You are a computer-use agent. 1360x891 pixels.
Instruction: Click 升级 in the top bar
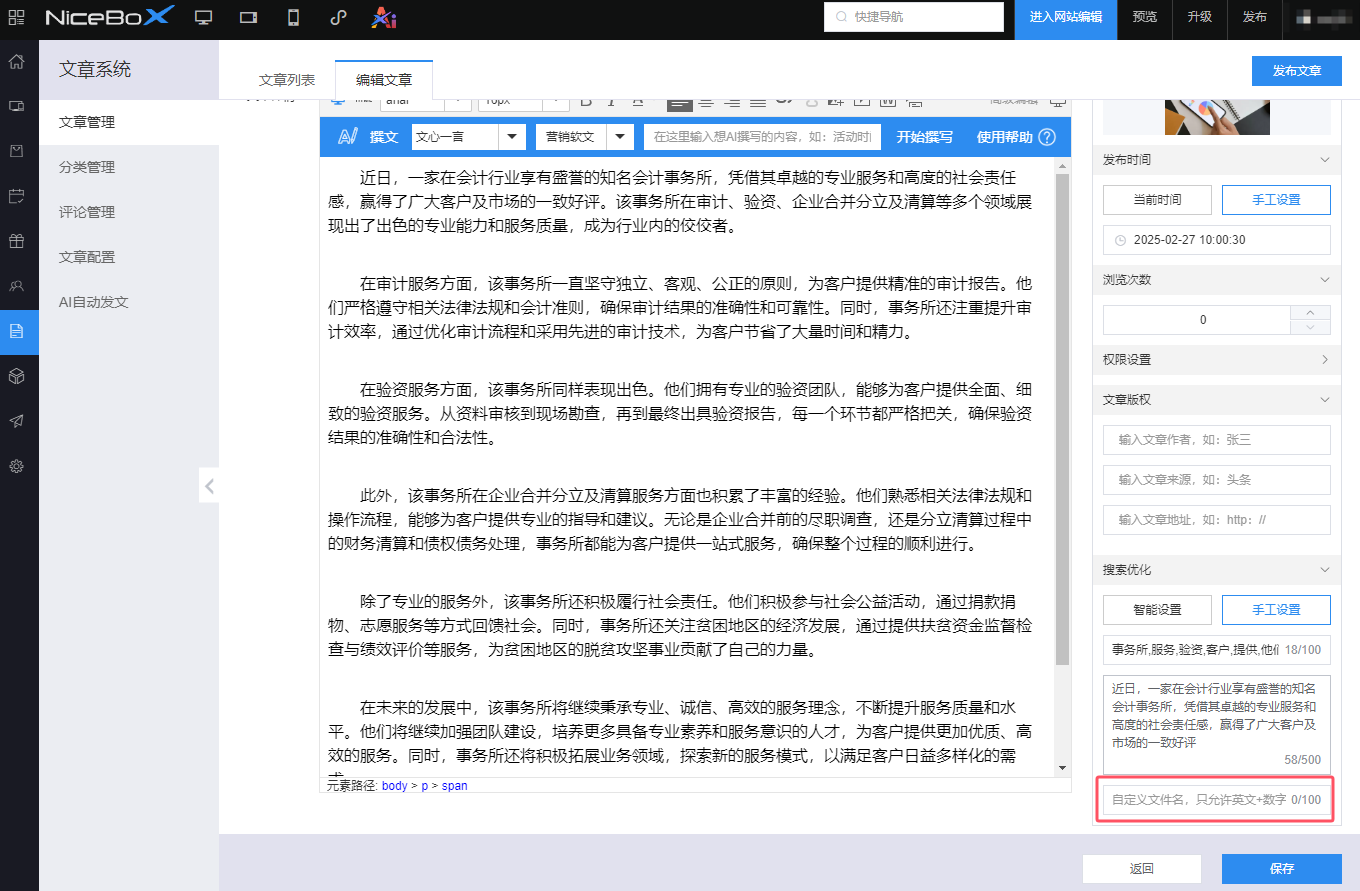click(x=1200, y=17)
